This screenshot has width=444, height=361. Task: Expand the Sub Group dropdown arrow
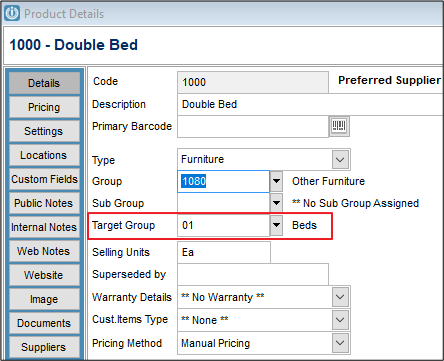[x=276, y=203]
